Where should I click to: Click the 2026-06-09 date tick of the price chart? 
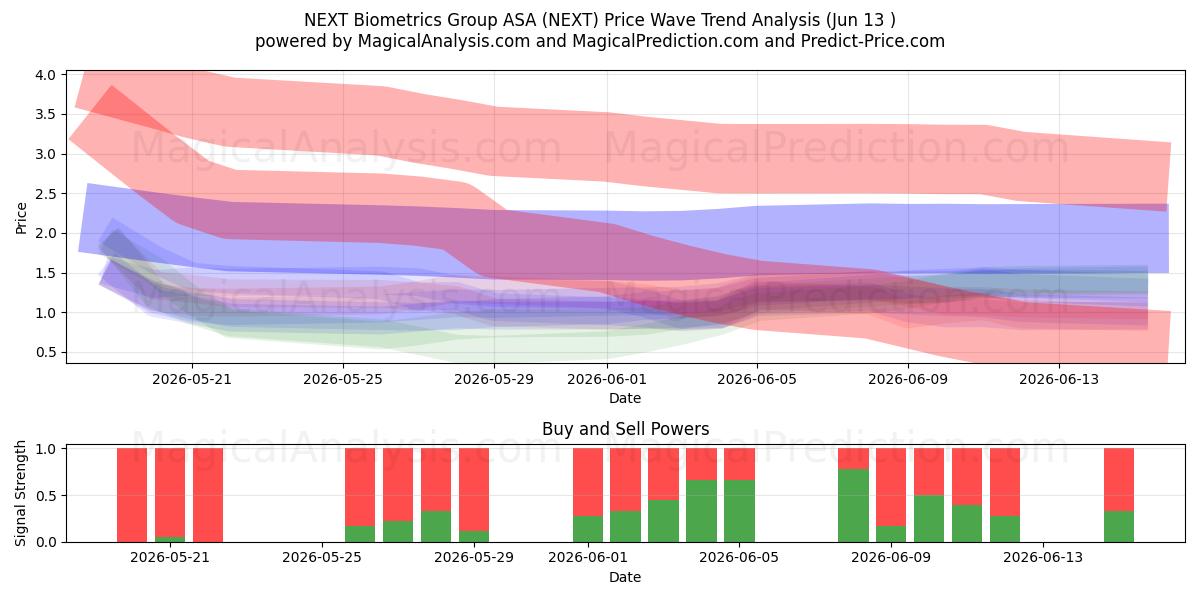pos(908,379)
